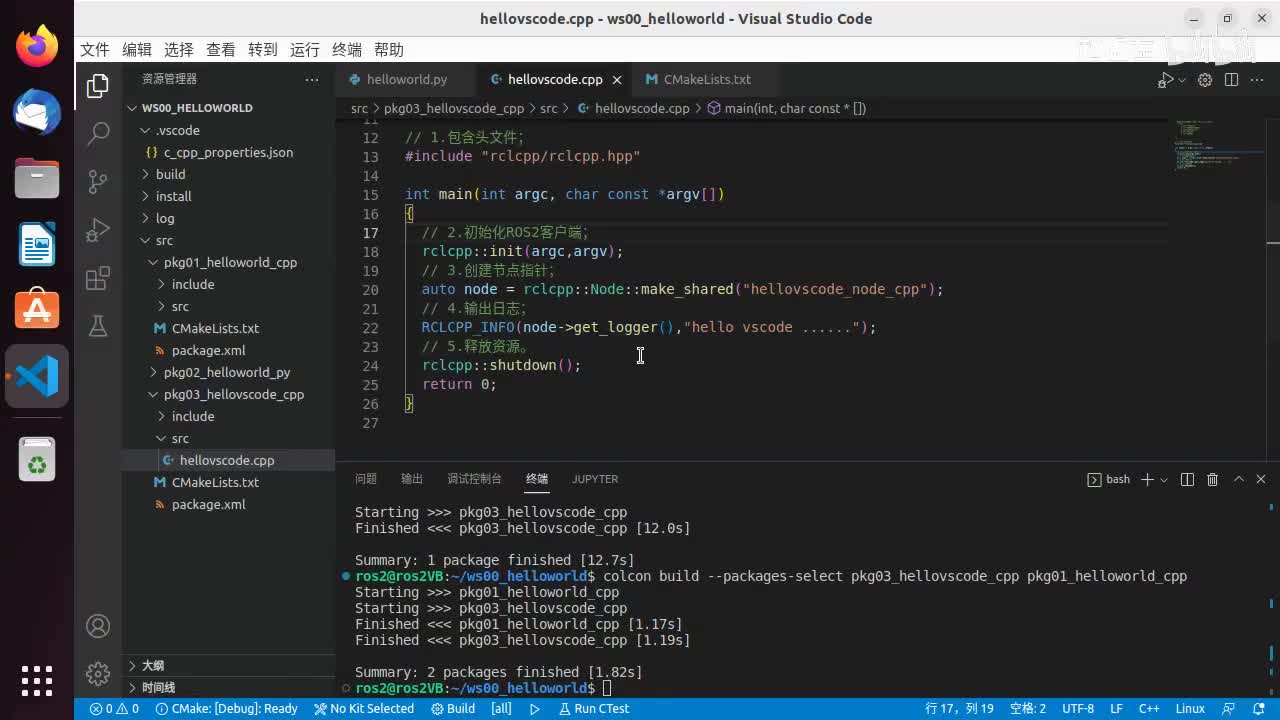Open Run code dropdown arrow in editor toolbar
Image resolution: width=1280 pixels, height=720 pixels.
(1182, 80)
